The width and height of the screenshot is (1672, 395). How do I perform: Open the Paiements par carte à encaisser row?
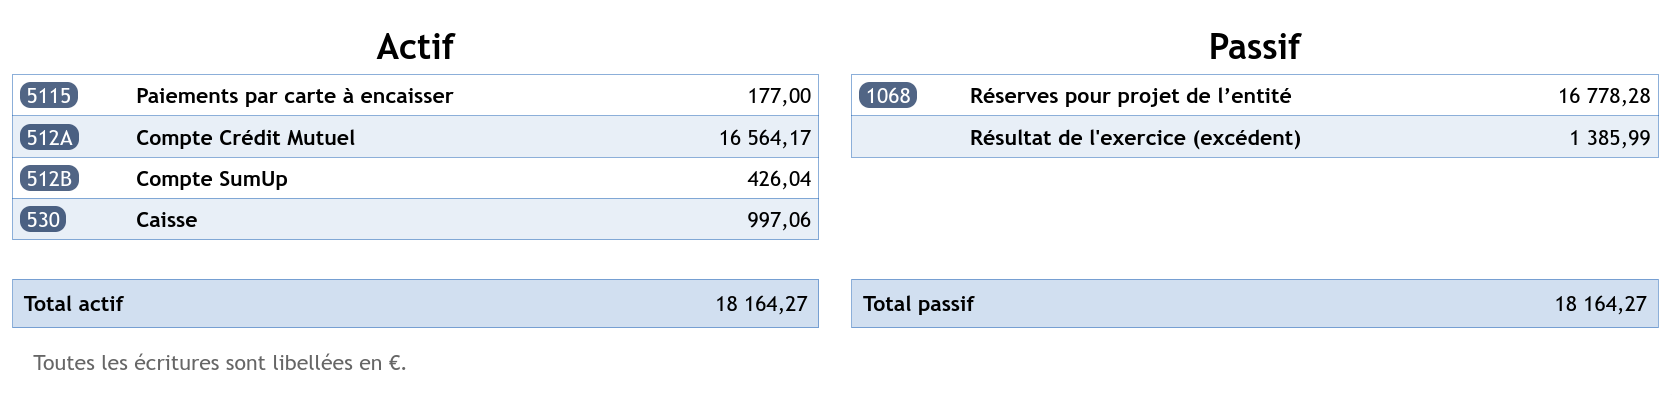415,95
